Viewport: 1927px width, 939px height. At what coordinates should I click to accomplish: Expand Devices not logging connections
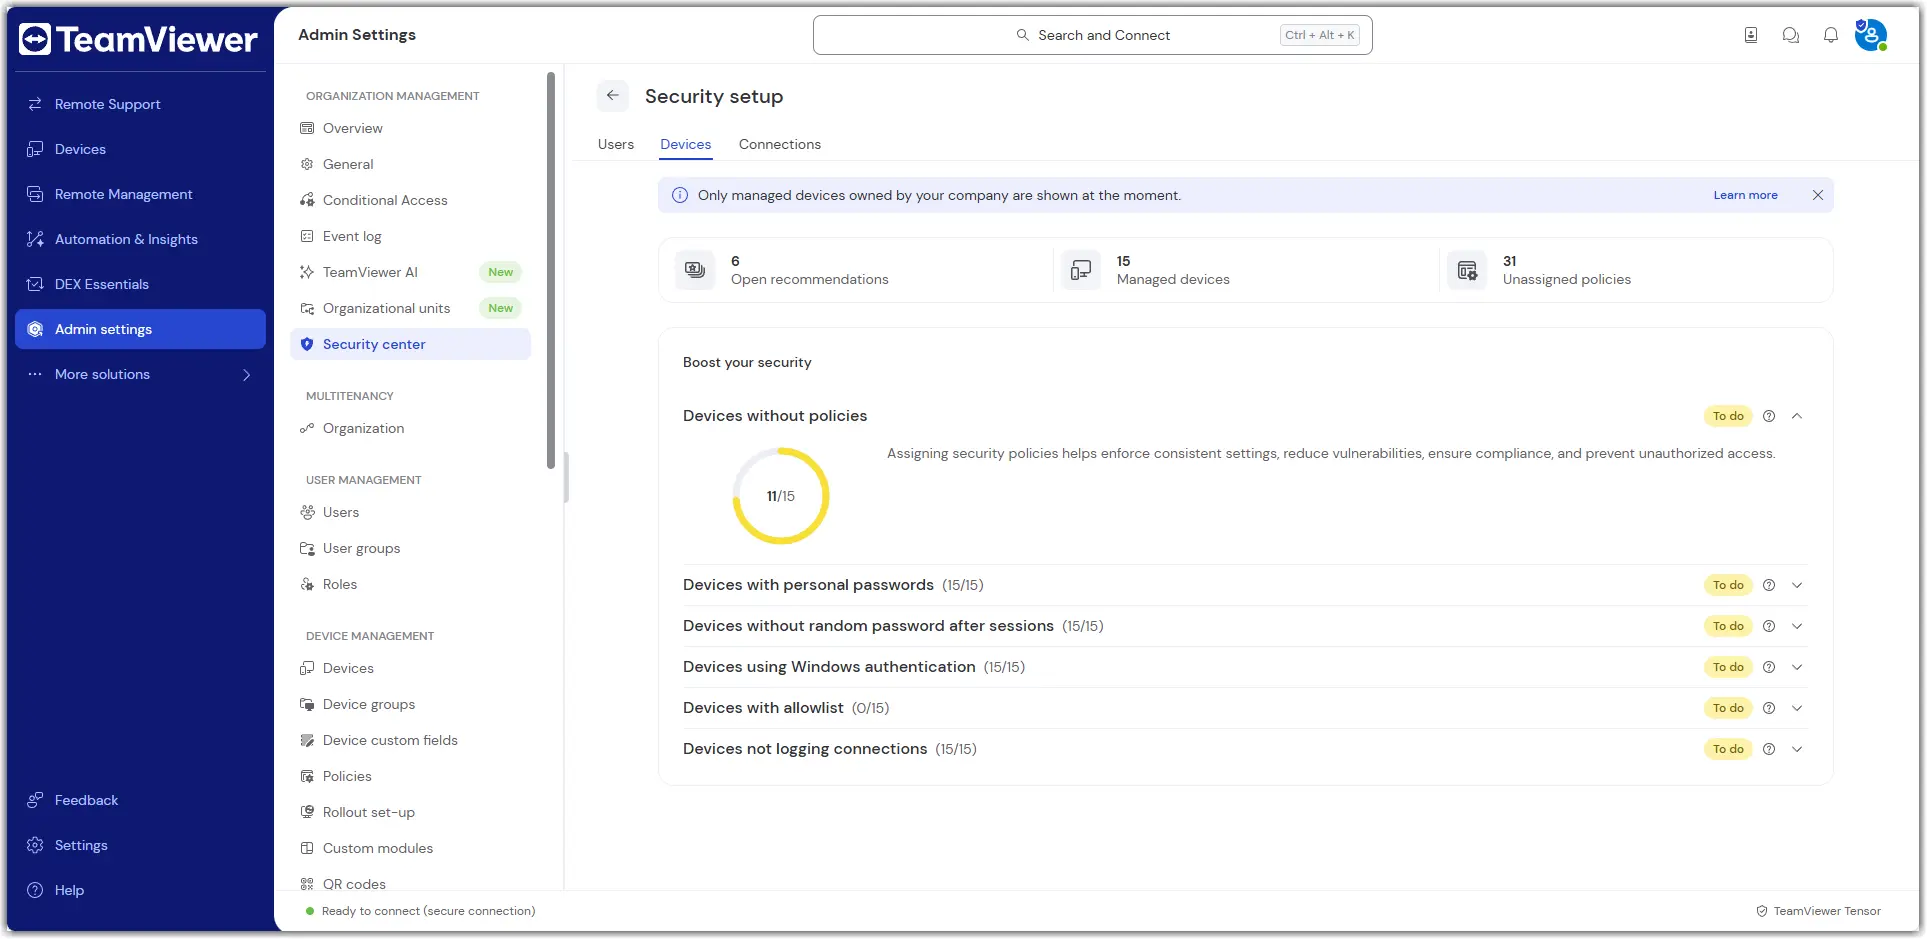[x=1797, y=749]
